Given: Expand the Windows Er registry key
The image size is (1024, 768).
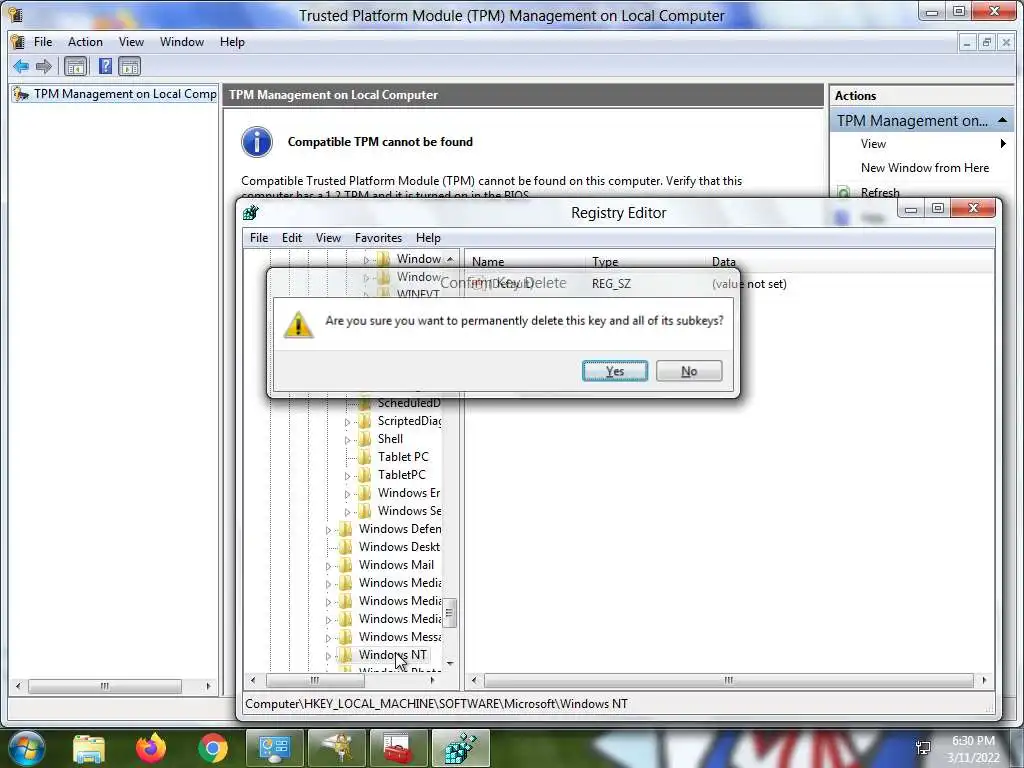Looking at the screenshot, I should tap(347, 494).
